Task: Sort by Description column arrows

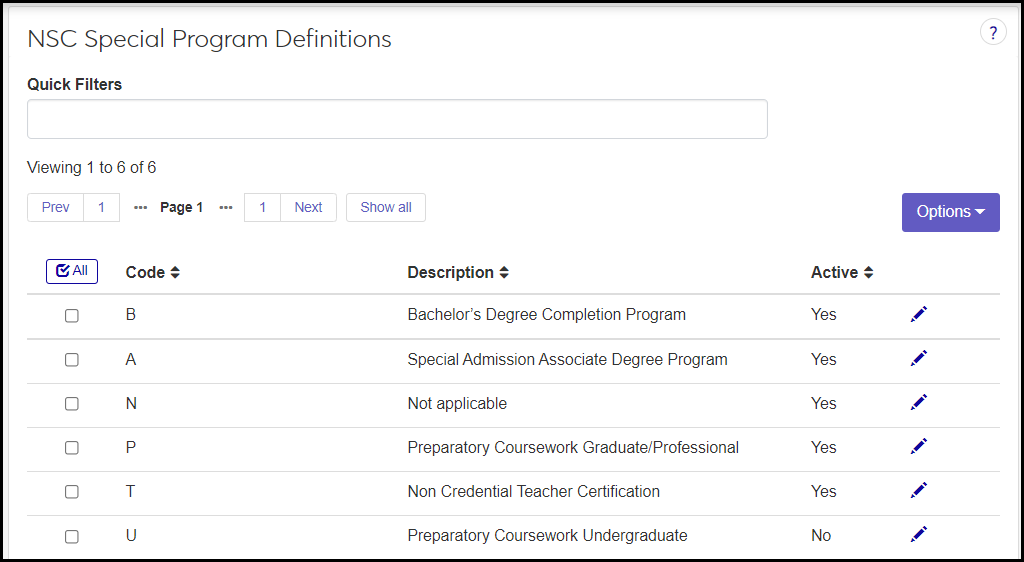Action: point(504,273)
